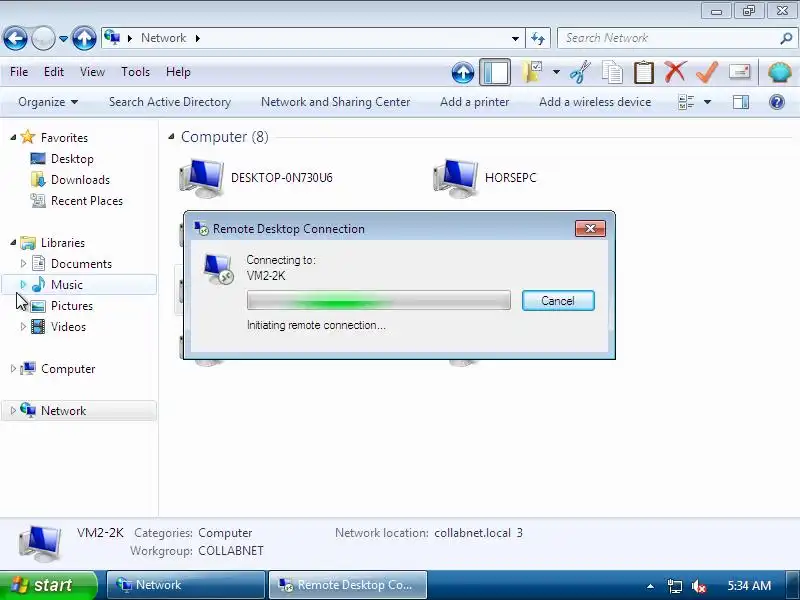Click the network tray icon

click(674, 586)
